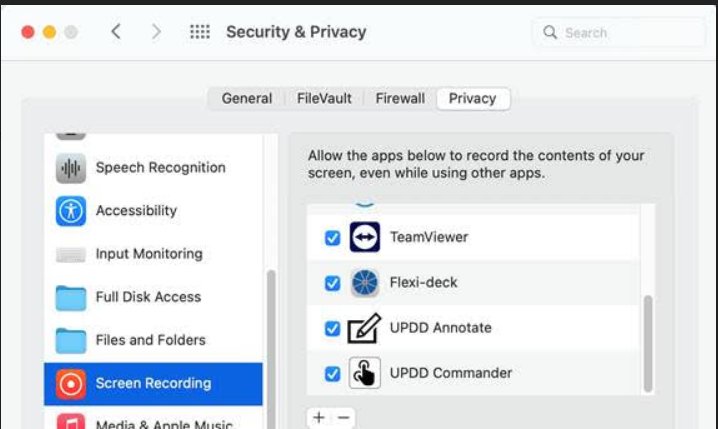
Task: Click the Speech Recognition waveform icon
Action: pyautogui.click(x=71, y=168)
